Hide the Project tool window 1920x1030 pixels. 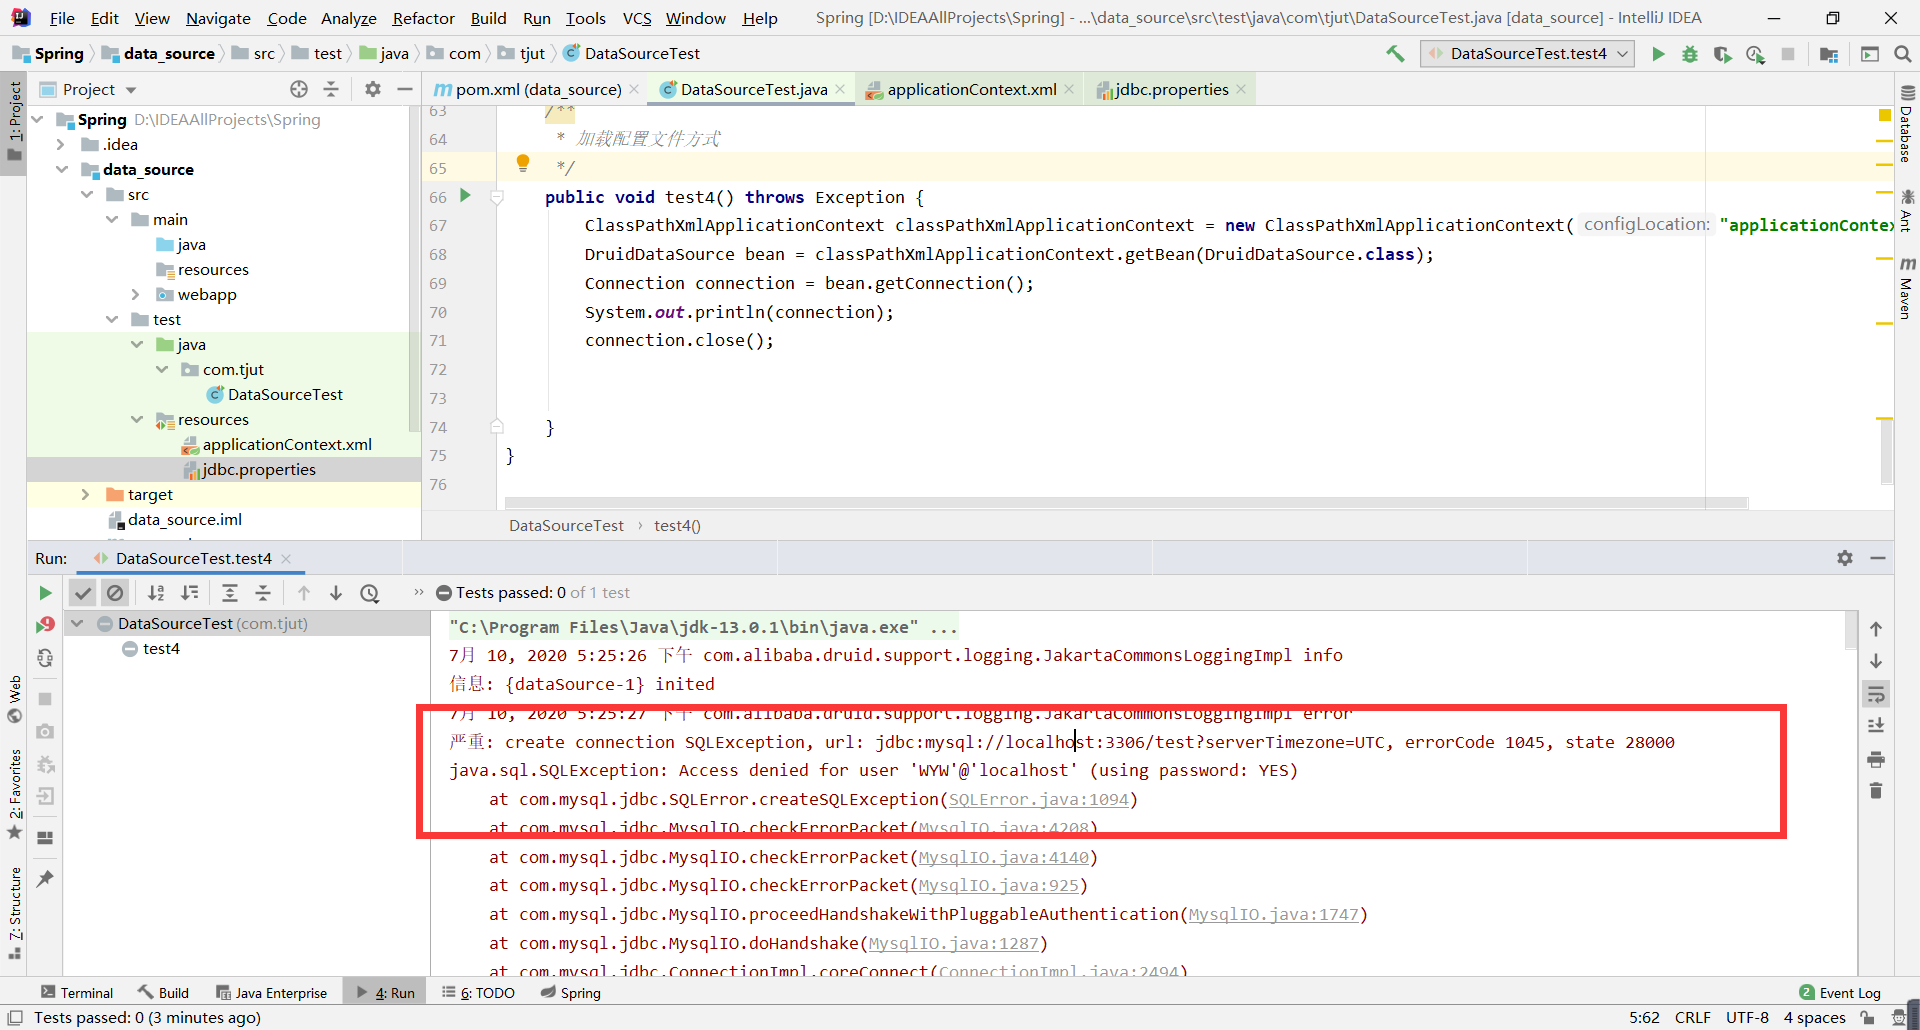point(404,89)
